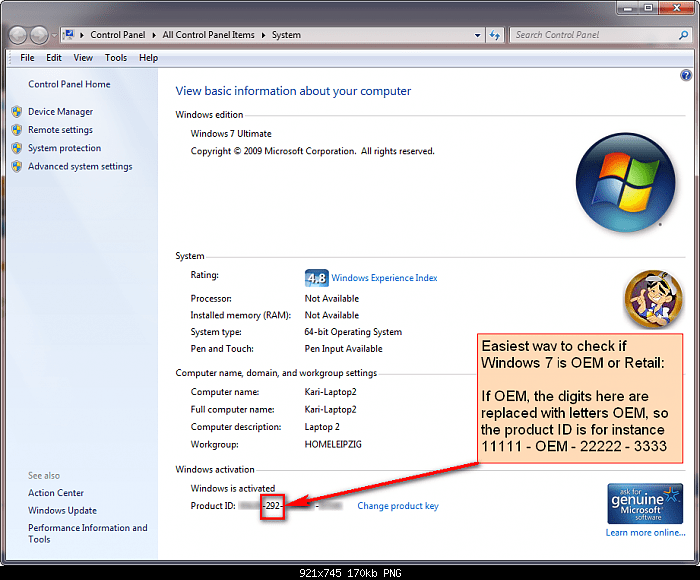Open Windows Update link
The height and width of the screenshot is (580, 700).
62,510
